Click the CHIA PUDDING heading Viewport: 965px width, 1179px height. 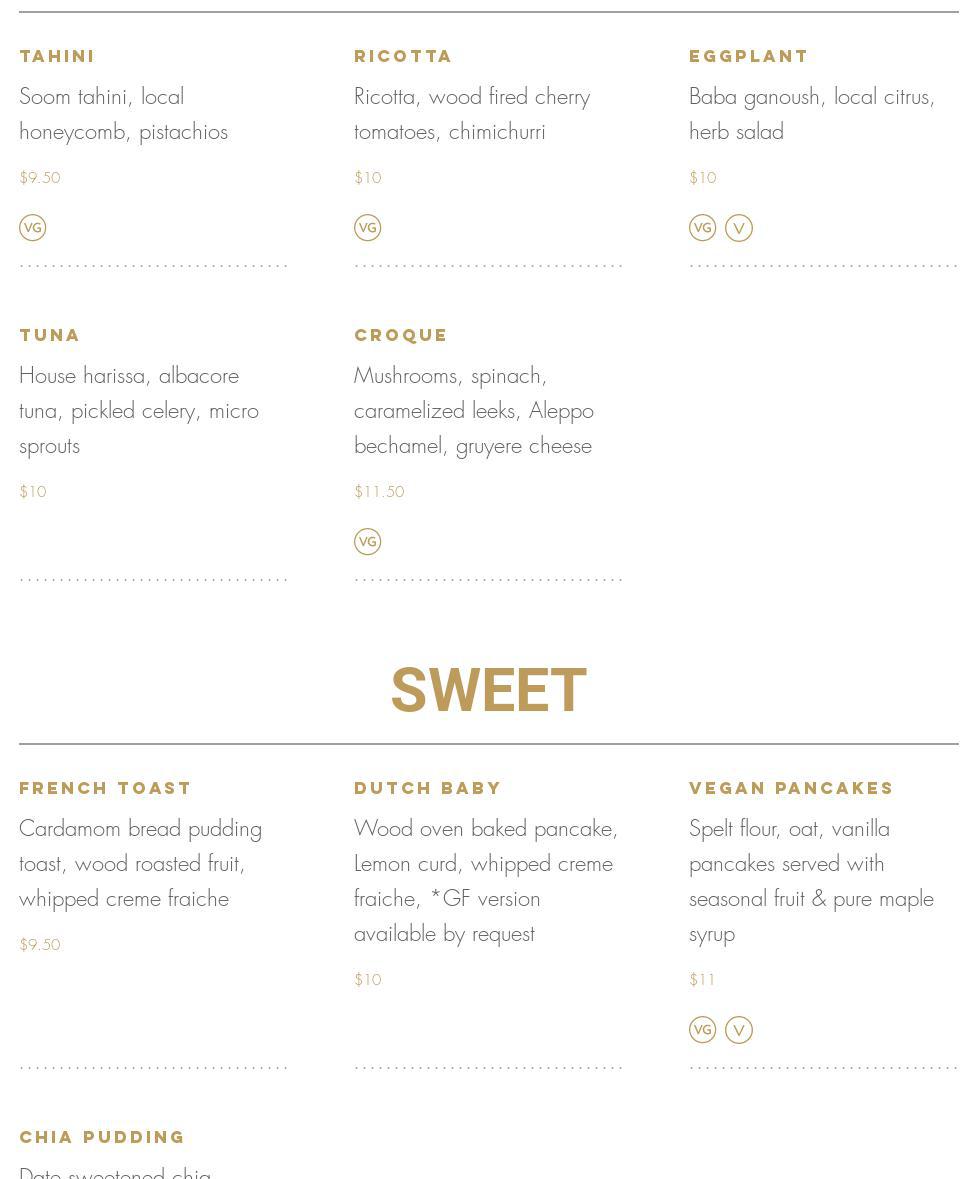pos(102,1137)
